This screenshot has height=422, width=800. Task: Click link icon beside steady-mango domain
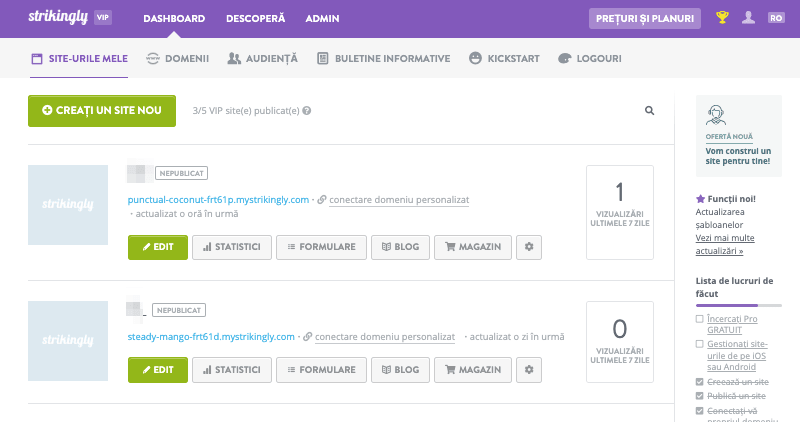[x=308, y=337]
